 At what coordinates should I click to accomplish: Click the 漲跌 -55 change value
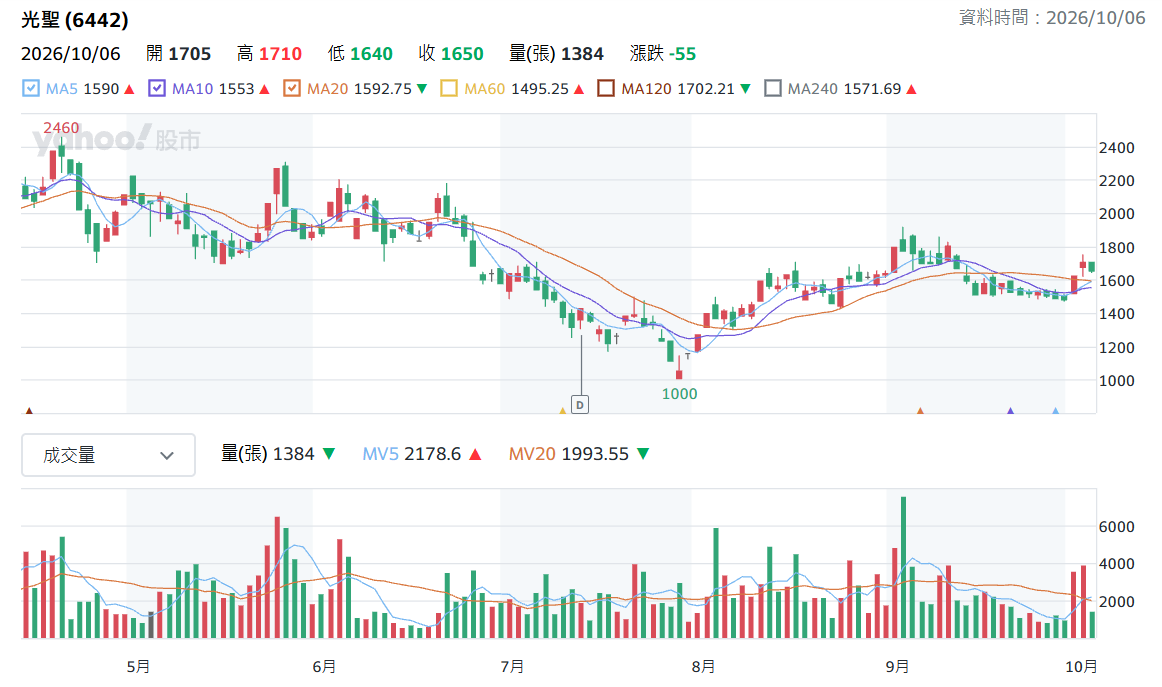pos(663,54)
